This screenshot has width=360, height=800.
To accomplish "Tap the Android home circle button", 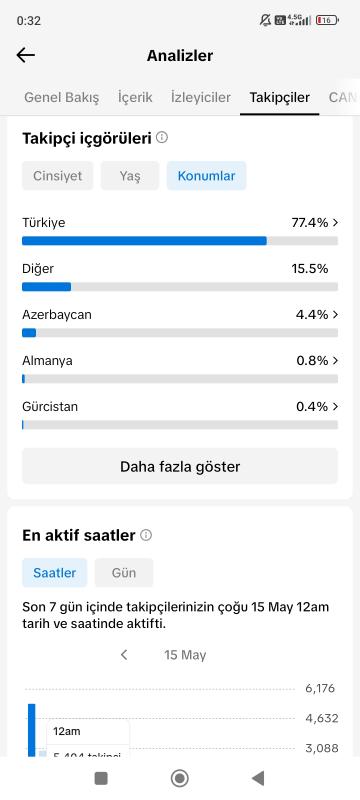I will pos(179,778).
